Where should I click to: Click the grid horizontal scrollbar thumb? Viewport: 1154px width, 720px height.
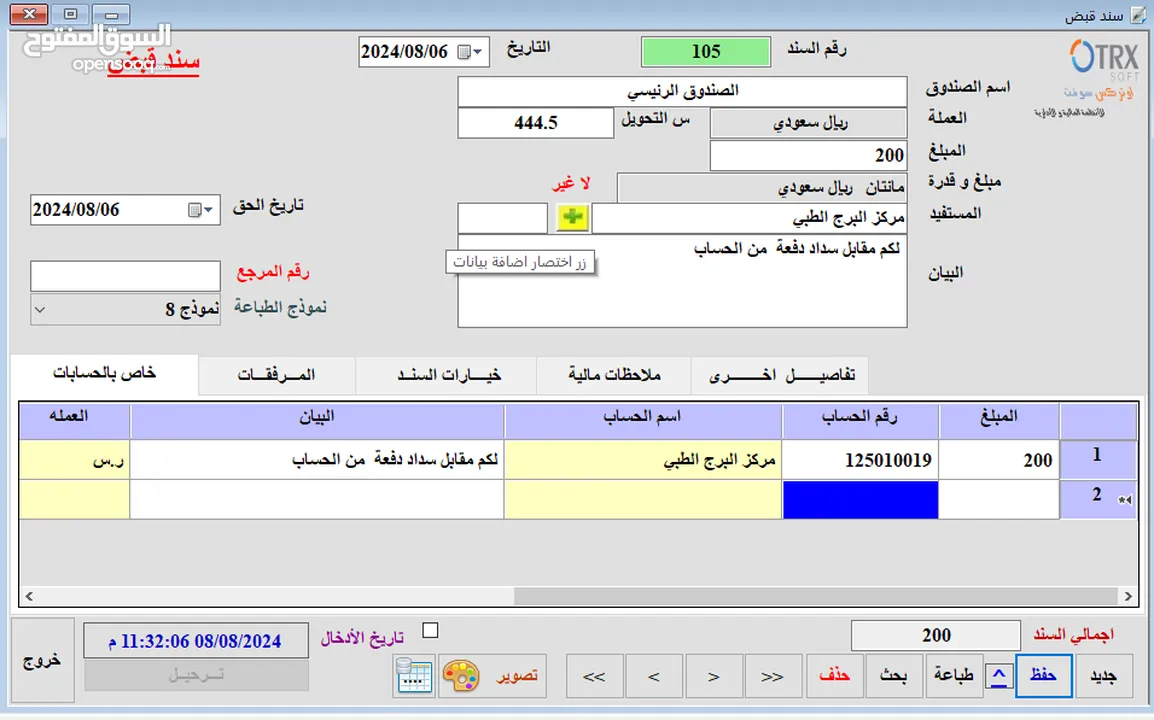point(815,596)
